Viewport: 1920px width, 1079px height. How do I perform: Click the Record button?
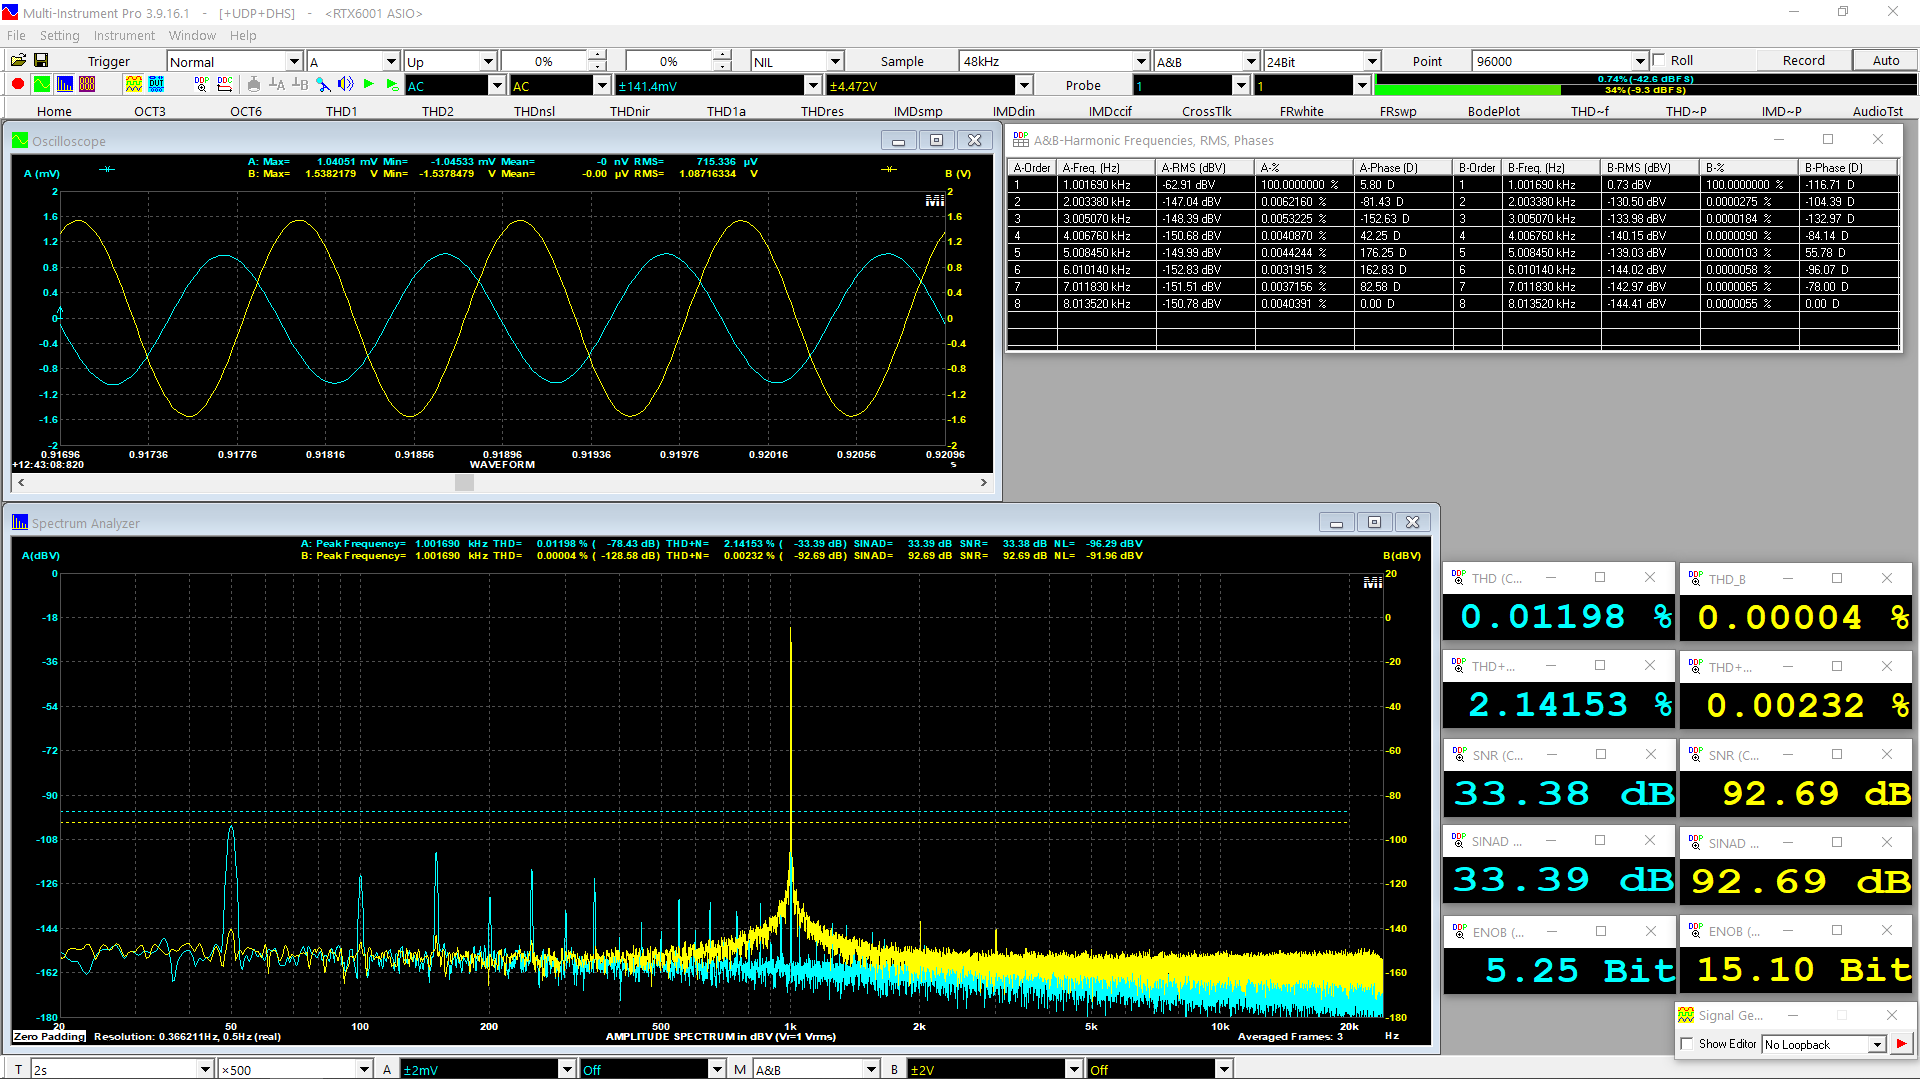(1803, 60)
